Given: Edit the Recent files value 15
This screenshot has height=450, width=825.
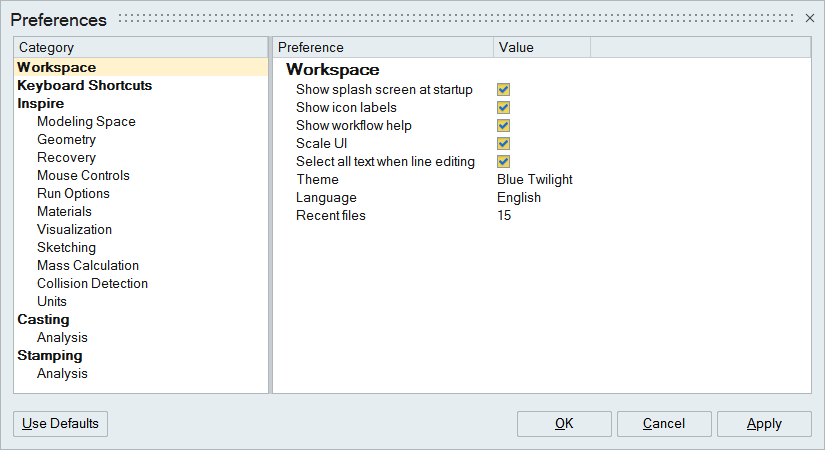Looking at the screenshot, I should (504, 215).
